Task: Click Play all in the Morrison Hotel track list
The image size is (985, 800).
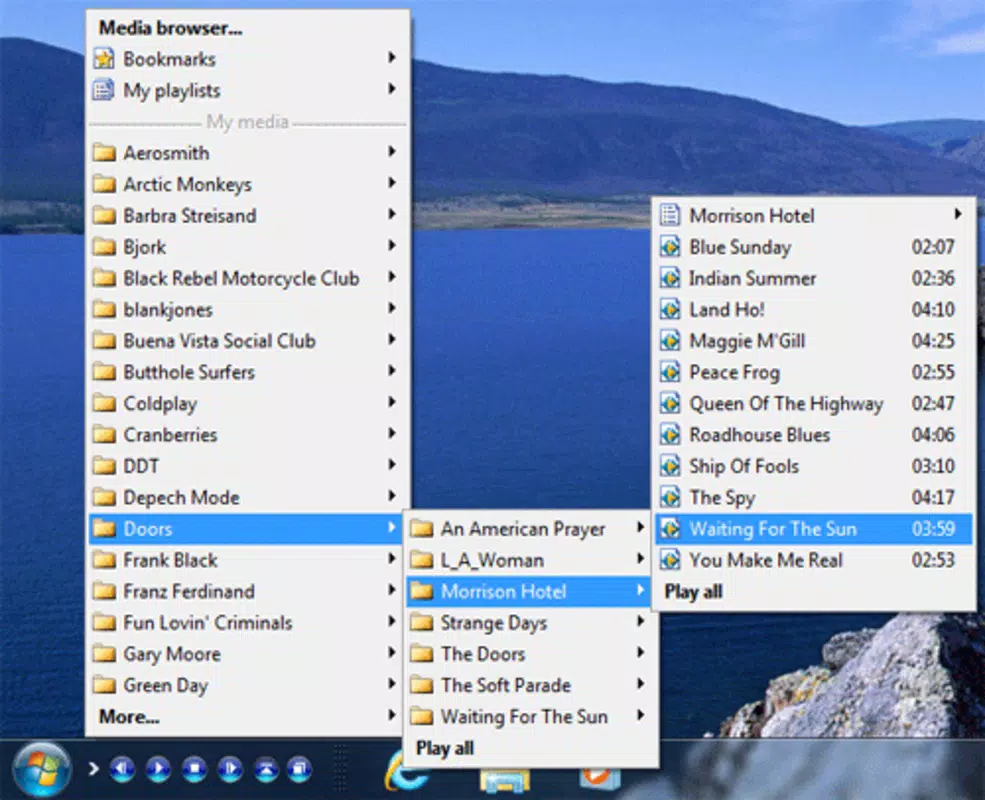Action: (x=694, y=592)
